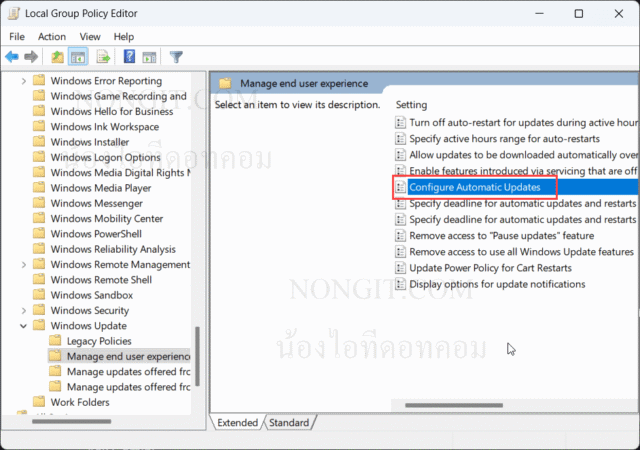Click policy icon beside Specify active hours range
Viewport: 640px width, 450px height.
[400, 138]
